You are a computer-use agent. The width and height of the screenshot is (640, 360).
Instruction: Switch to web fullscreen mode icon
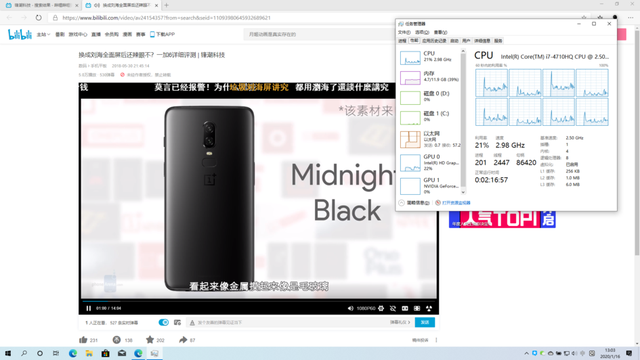pyautogui.click(x=417, y=308)
